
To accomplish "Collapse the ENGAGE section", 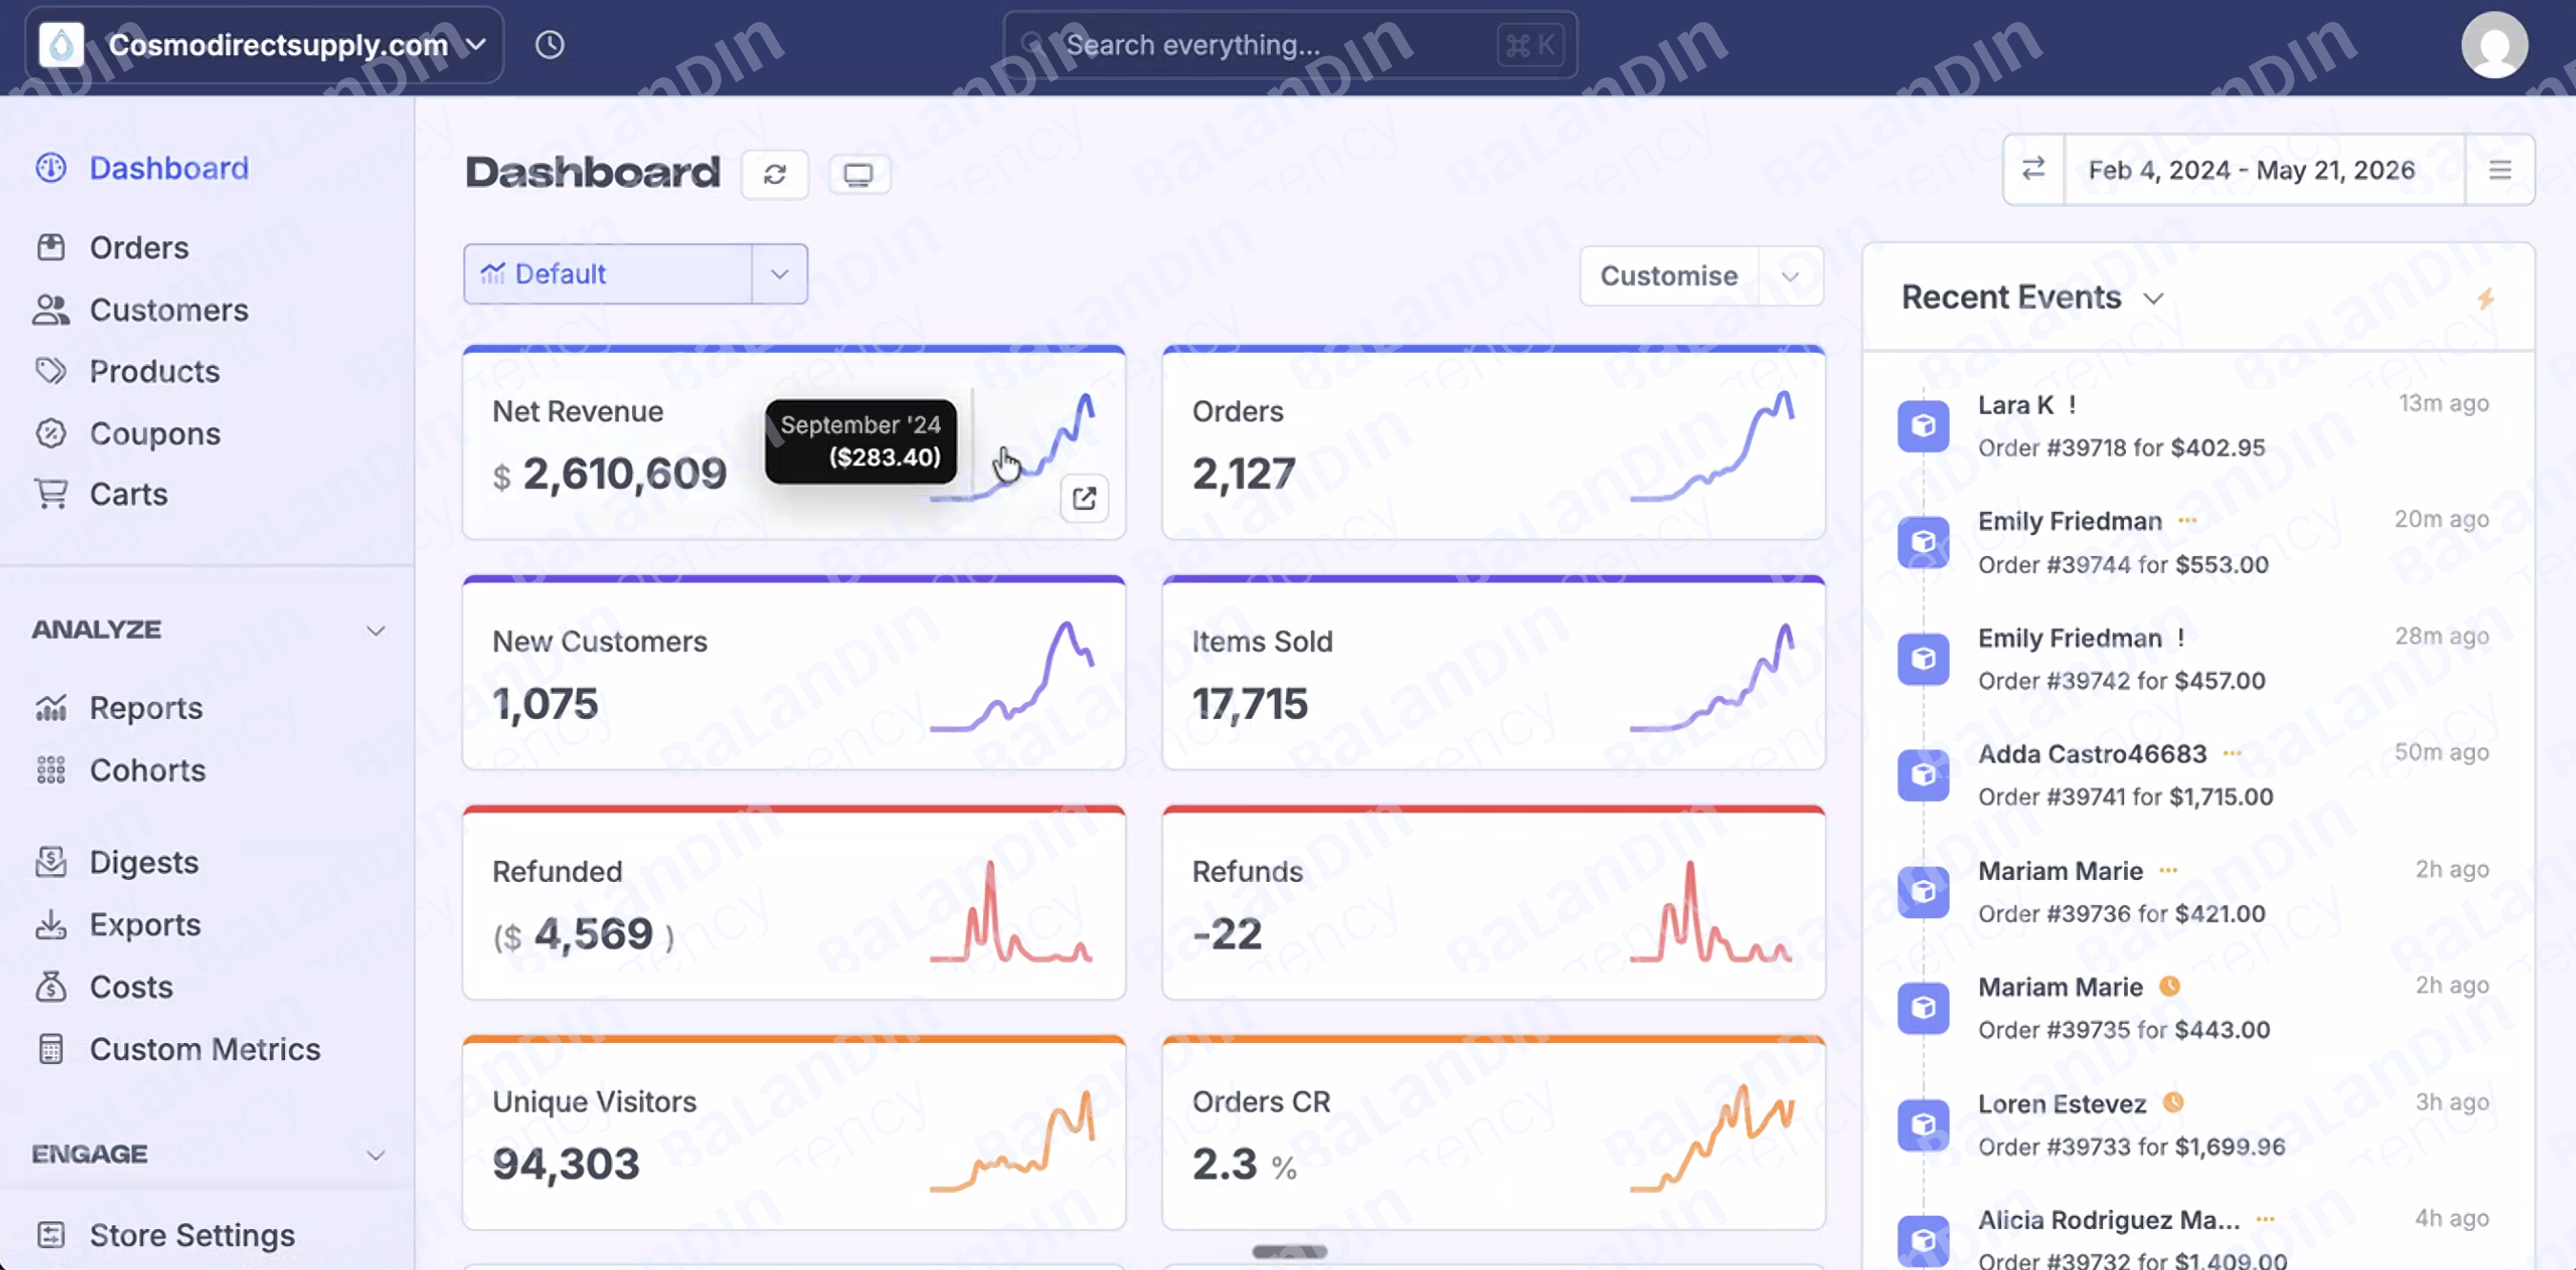I will (375, 1155).
